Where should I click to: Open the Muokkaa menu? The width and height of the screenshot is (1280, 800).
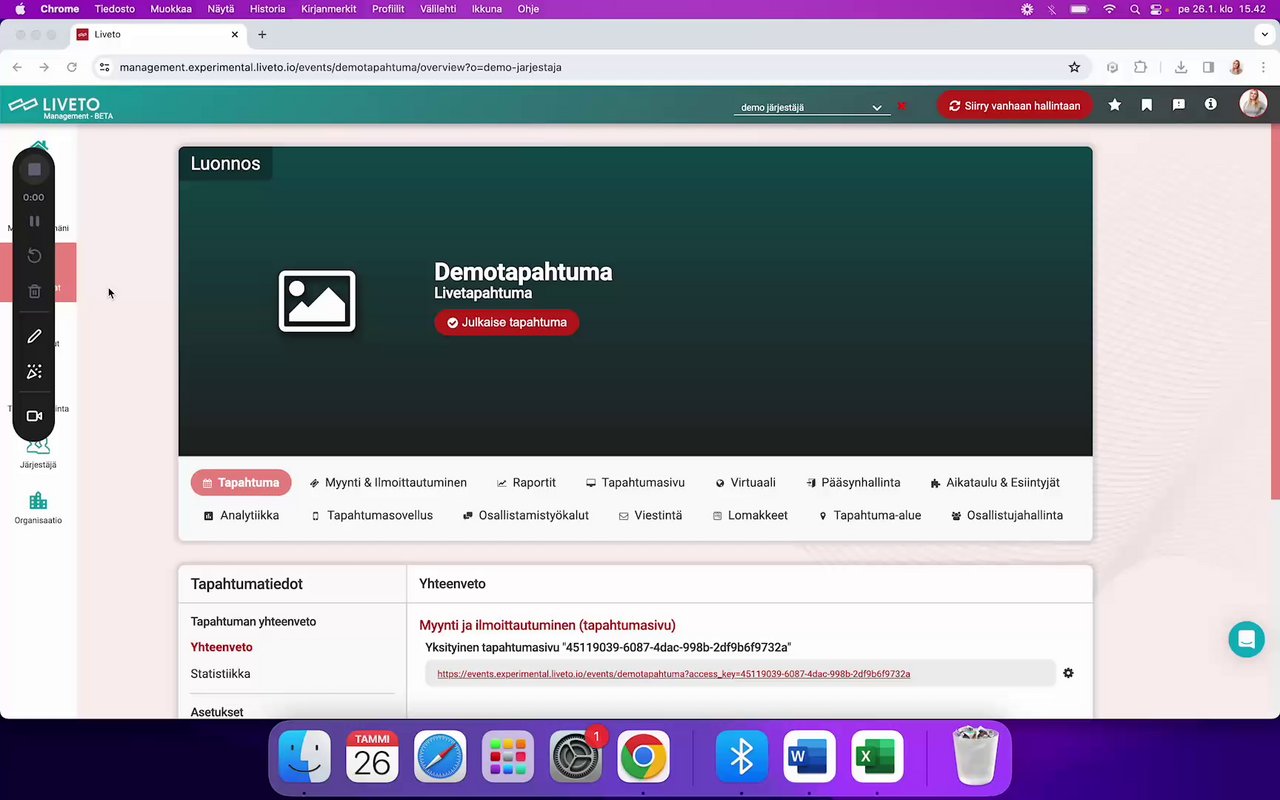(170, 9)
